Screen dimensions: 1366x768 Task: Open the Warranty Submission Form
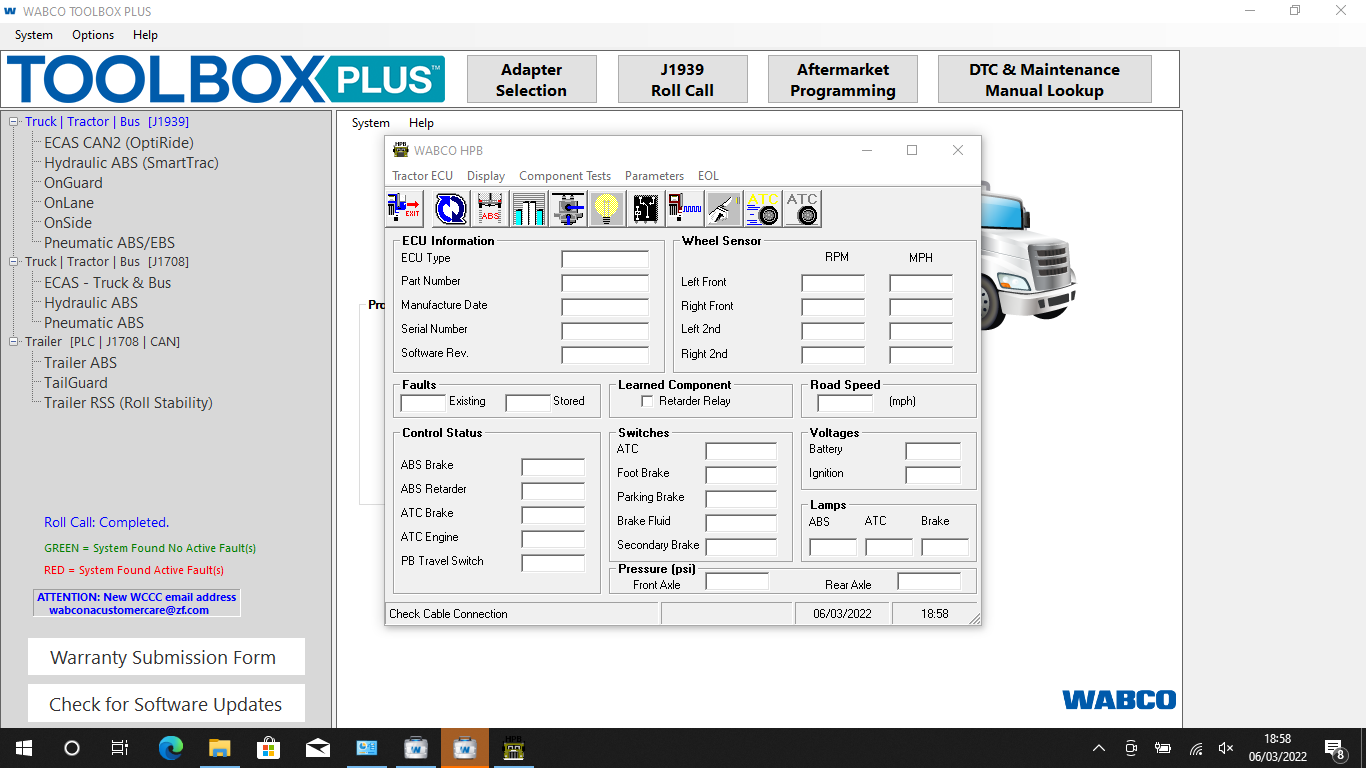click(163, 658)
